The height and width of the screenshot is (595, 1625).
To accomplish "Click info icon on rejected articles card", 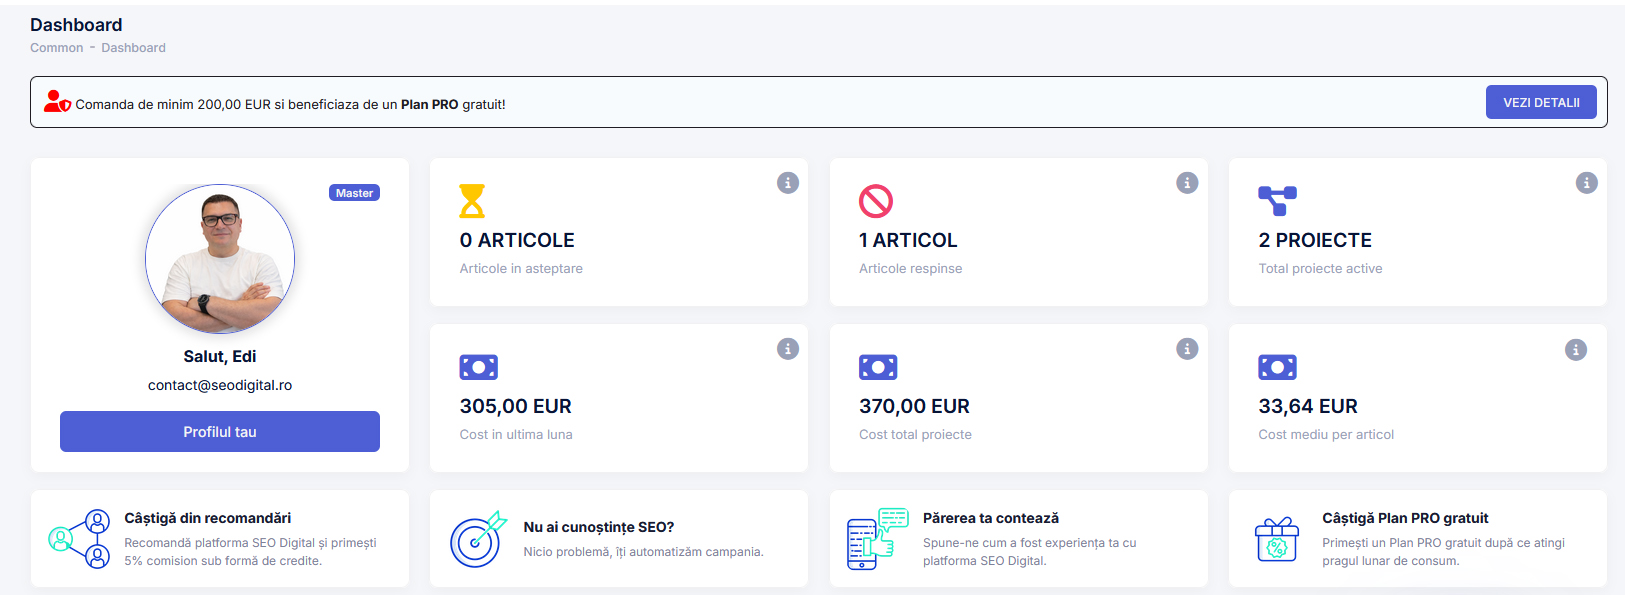I will click(1187, 183).
